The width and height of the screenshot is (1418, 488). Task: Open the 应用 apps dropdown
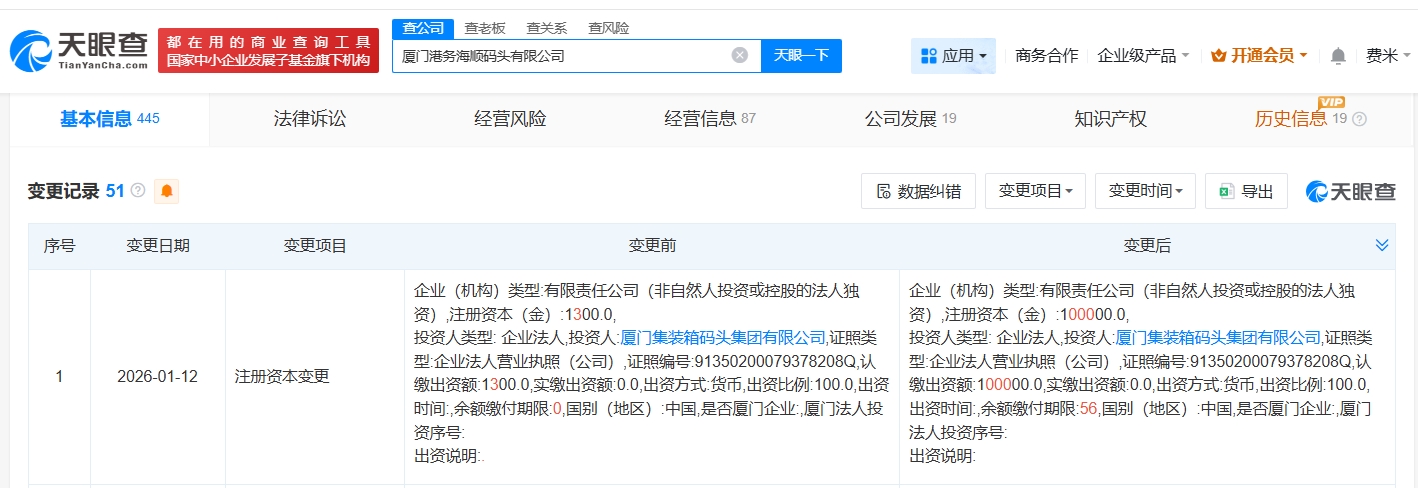click(x=953, y=56)
